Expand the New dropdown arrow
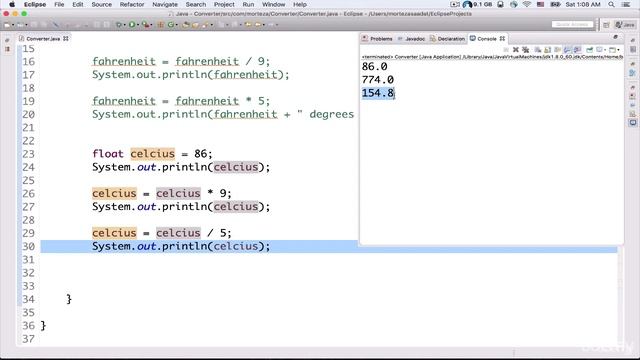The height and width of the screenshot is (360, 640). click(x=13, y=25)
